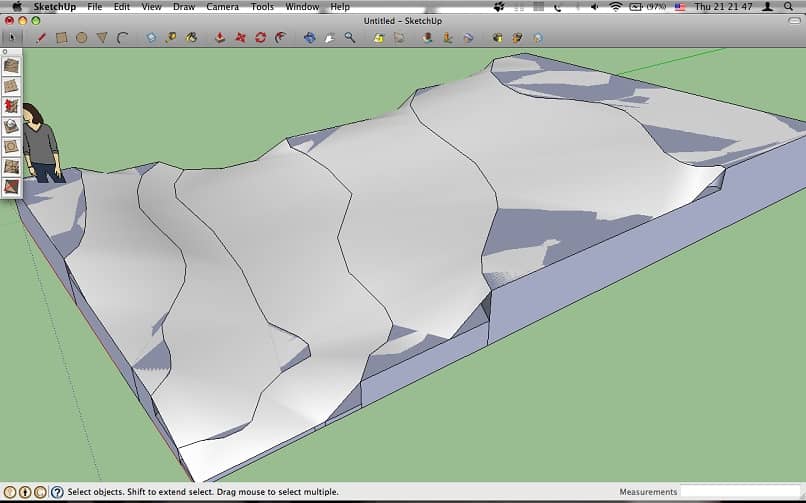Image resolution: width=806 pixels, height=503 pixels.
Task: Pick the Arc drawing tool
Action: pos(122,38)
